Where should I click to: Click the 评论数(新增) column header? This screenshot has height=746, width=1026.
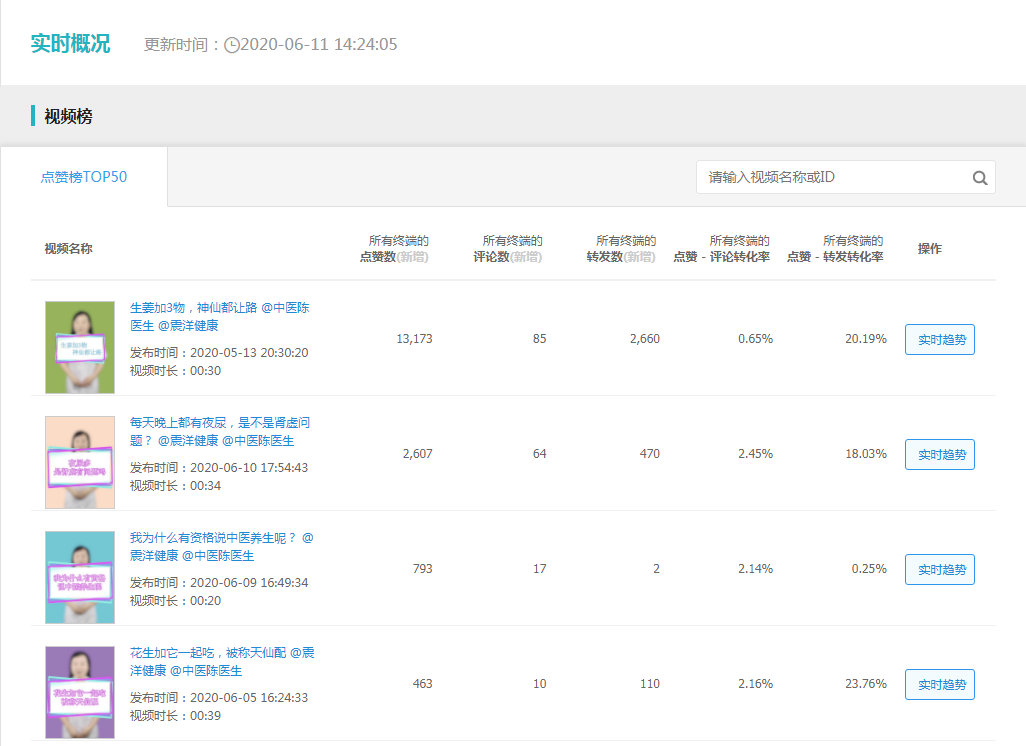(x=508, y=249)
